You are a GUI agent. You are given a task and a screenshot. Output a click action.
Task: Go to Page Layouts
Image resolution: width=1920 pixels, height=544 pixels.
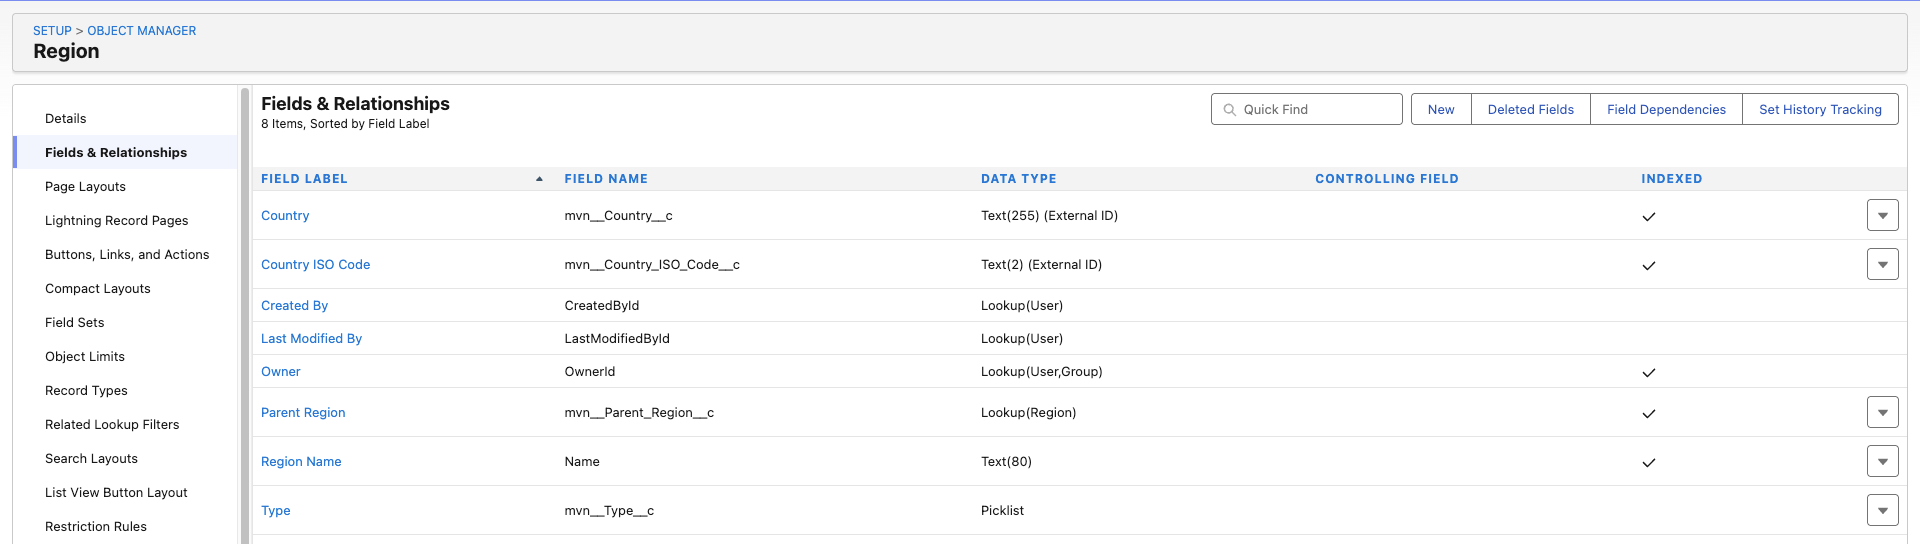(125, 186)
